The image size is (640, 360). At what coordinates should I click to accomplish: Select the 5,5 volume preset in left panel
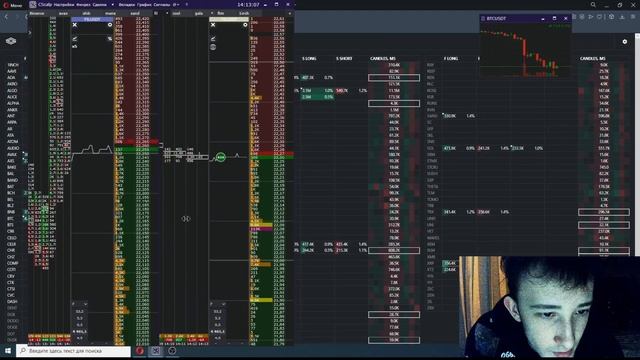(80, 318)
